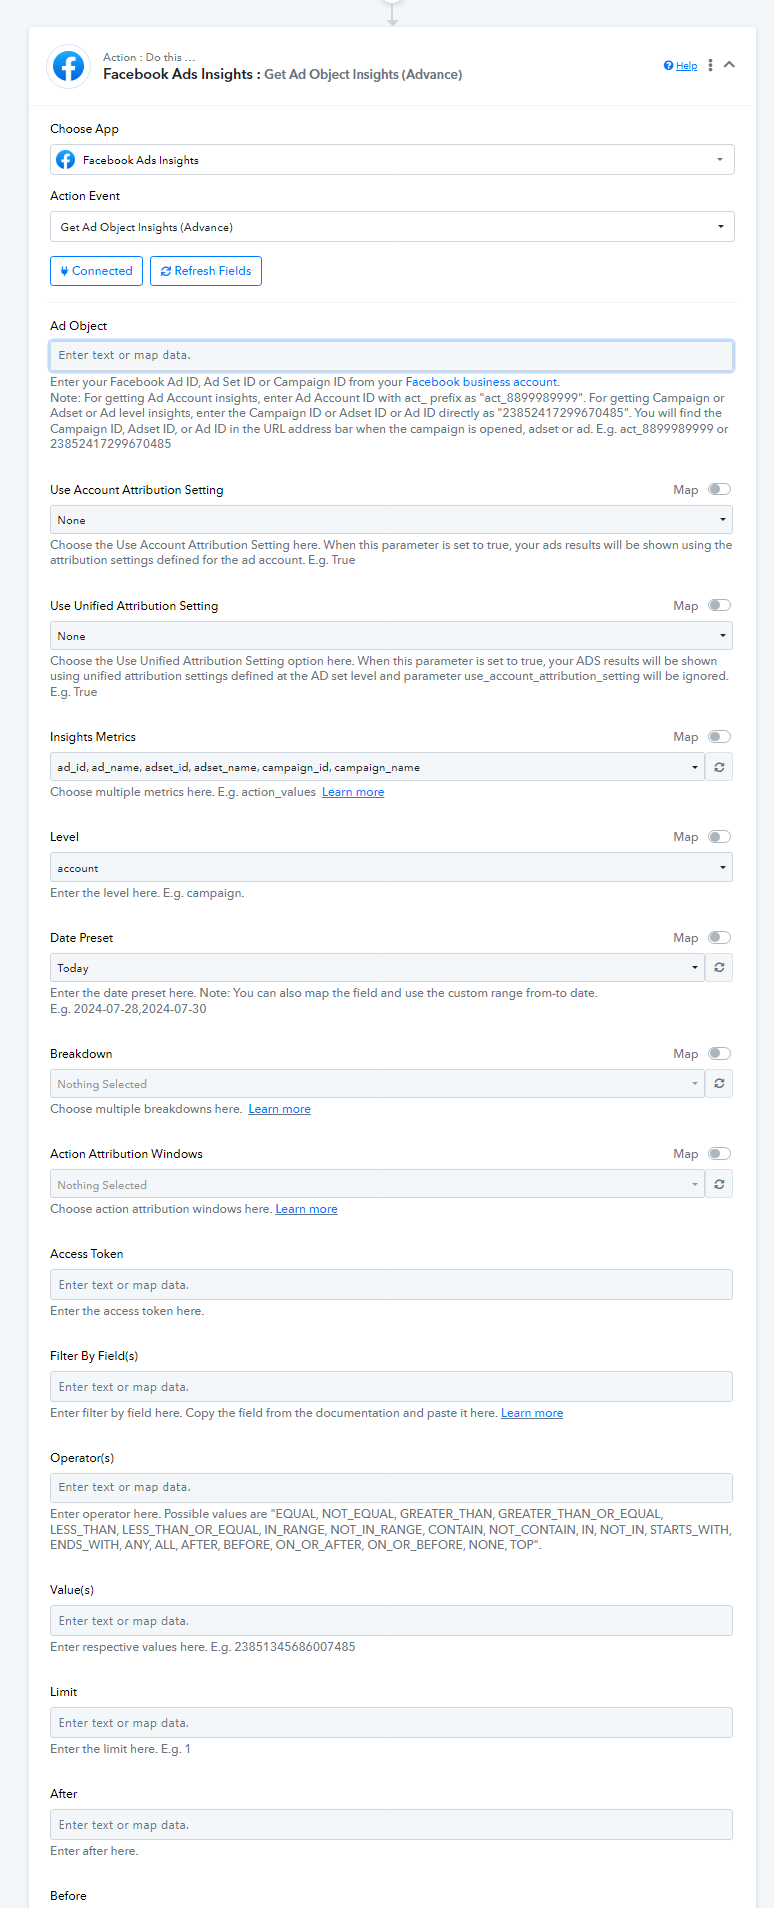Open the Facebook business account link
Viewport: 774px width, 1908px height.
pos(481,382)
